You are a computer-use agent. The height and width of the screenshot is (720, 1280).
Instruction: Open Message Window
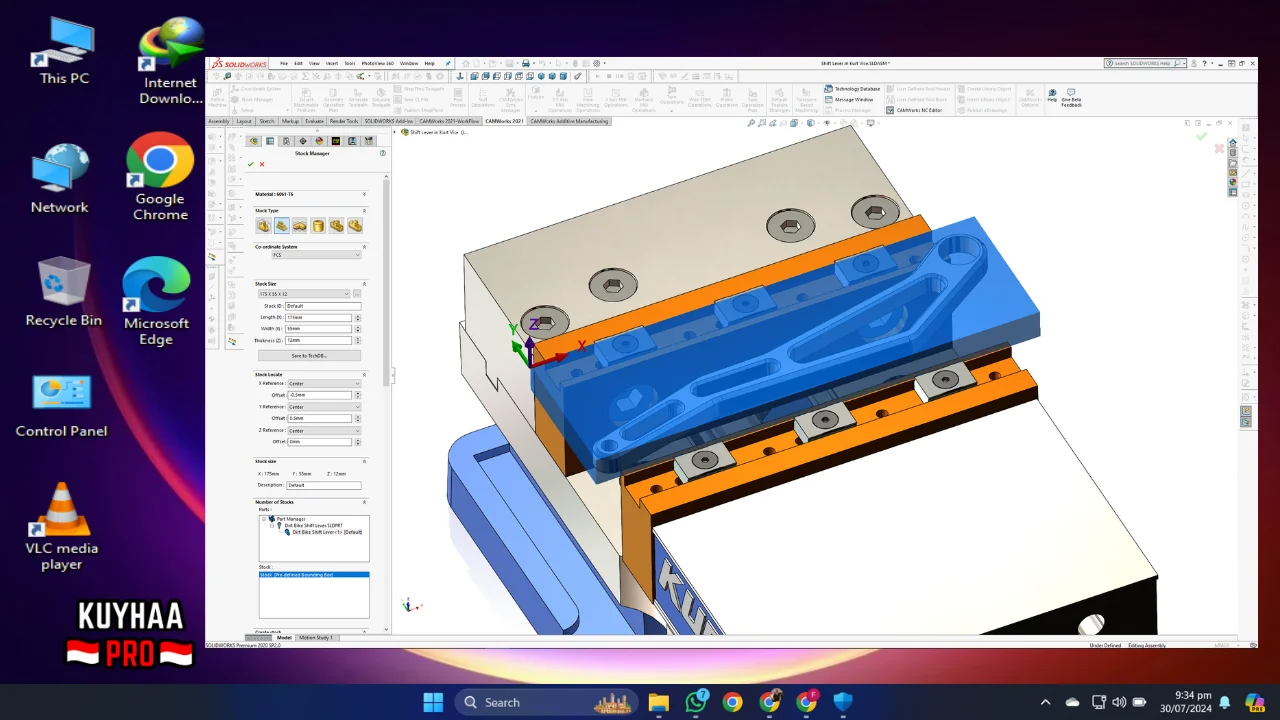click(x=849, y=99)
